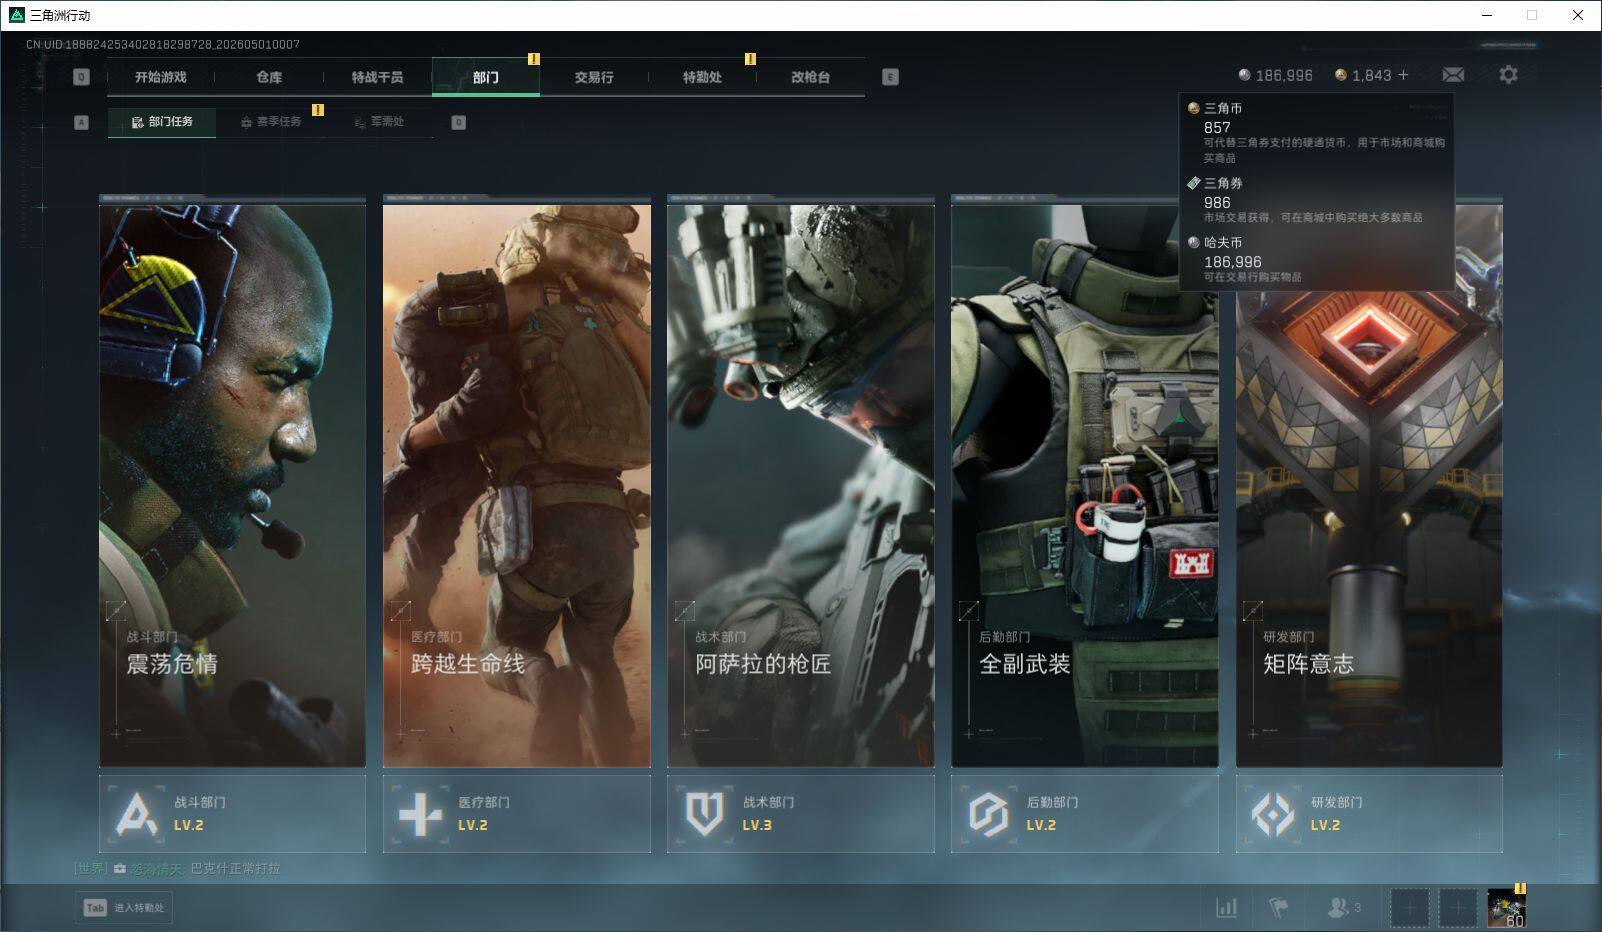Viewport: 1602px width, 932px height.
Task: Minimize the 三角洲行动 window
Action: 1486,15
